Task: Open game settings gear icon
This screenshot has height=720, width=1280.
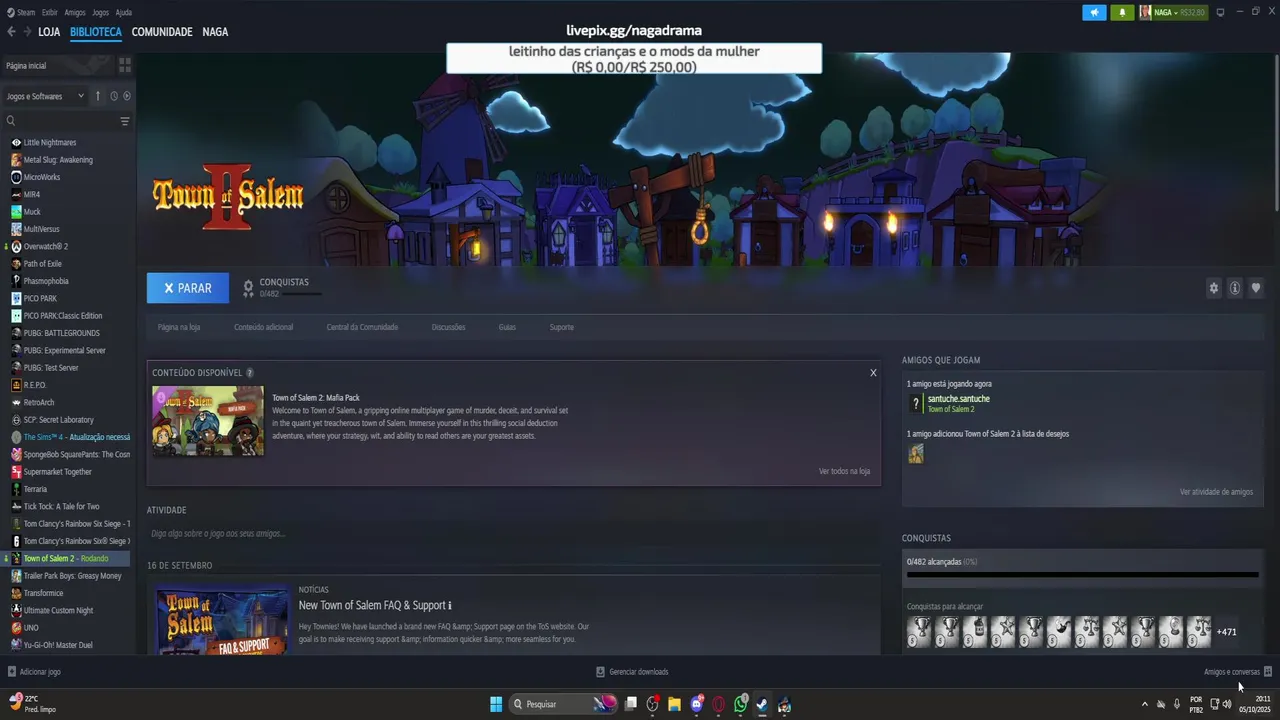Action: coord(1214,288)
